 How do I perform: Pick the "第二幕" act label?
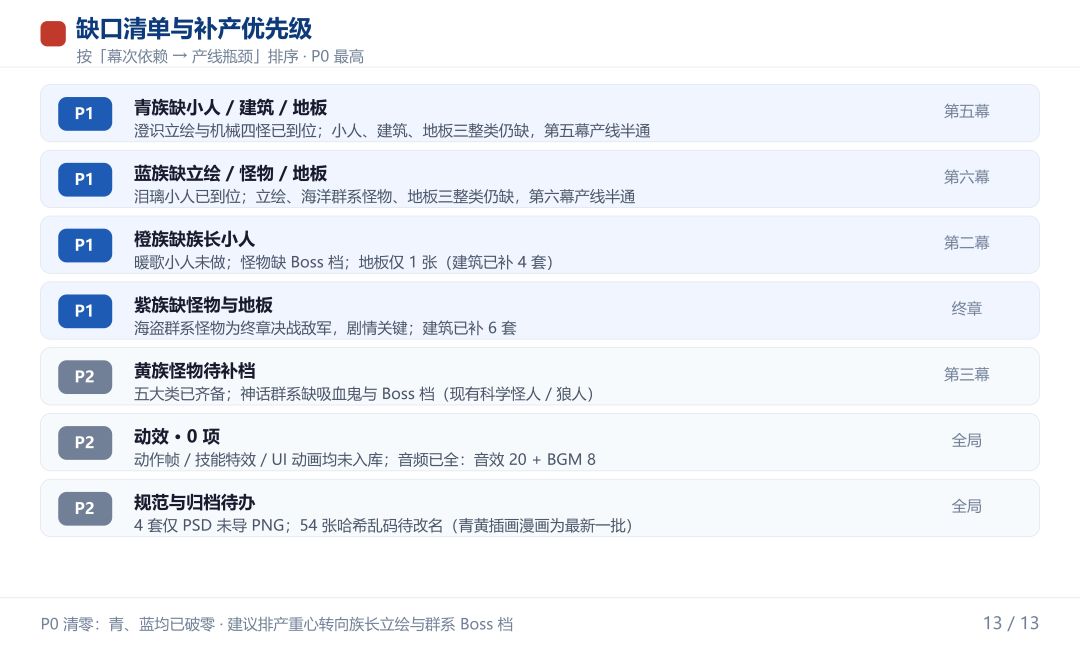966,243
